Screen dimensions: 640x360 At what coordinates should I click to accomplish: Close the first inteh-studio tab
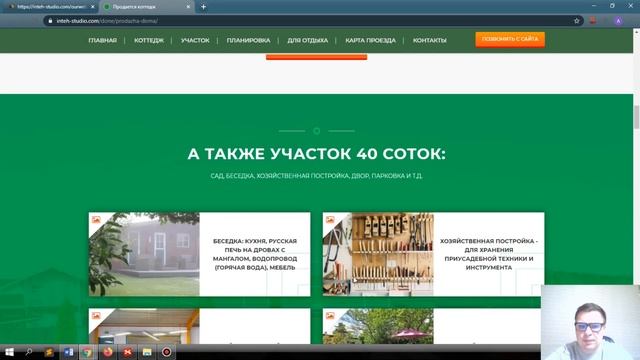pyautogui.click(x=93, y=7)
